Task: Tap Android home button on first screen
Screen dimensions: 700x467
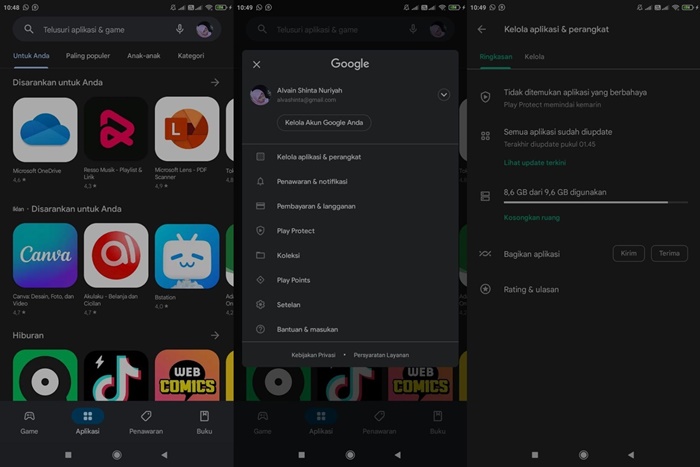Action: tap(117, 455)
